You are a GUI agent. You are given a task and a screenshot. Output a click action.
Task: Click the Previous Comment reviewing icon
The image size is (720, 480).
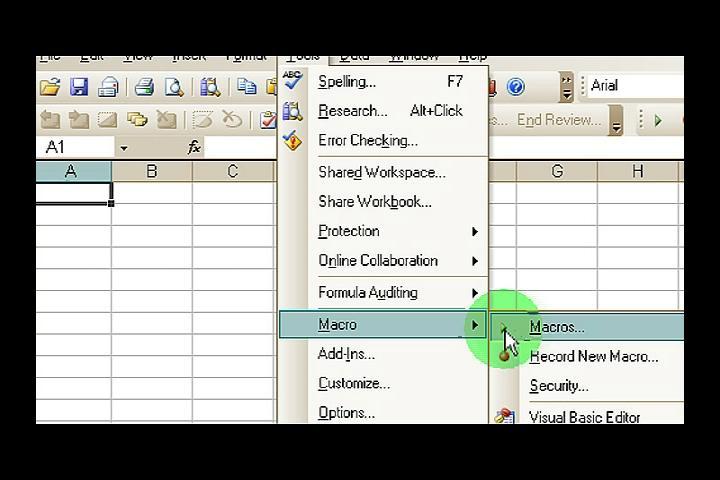(x=51, y=120)
